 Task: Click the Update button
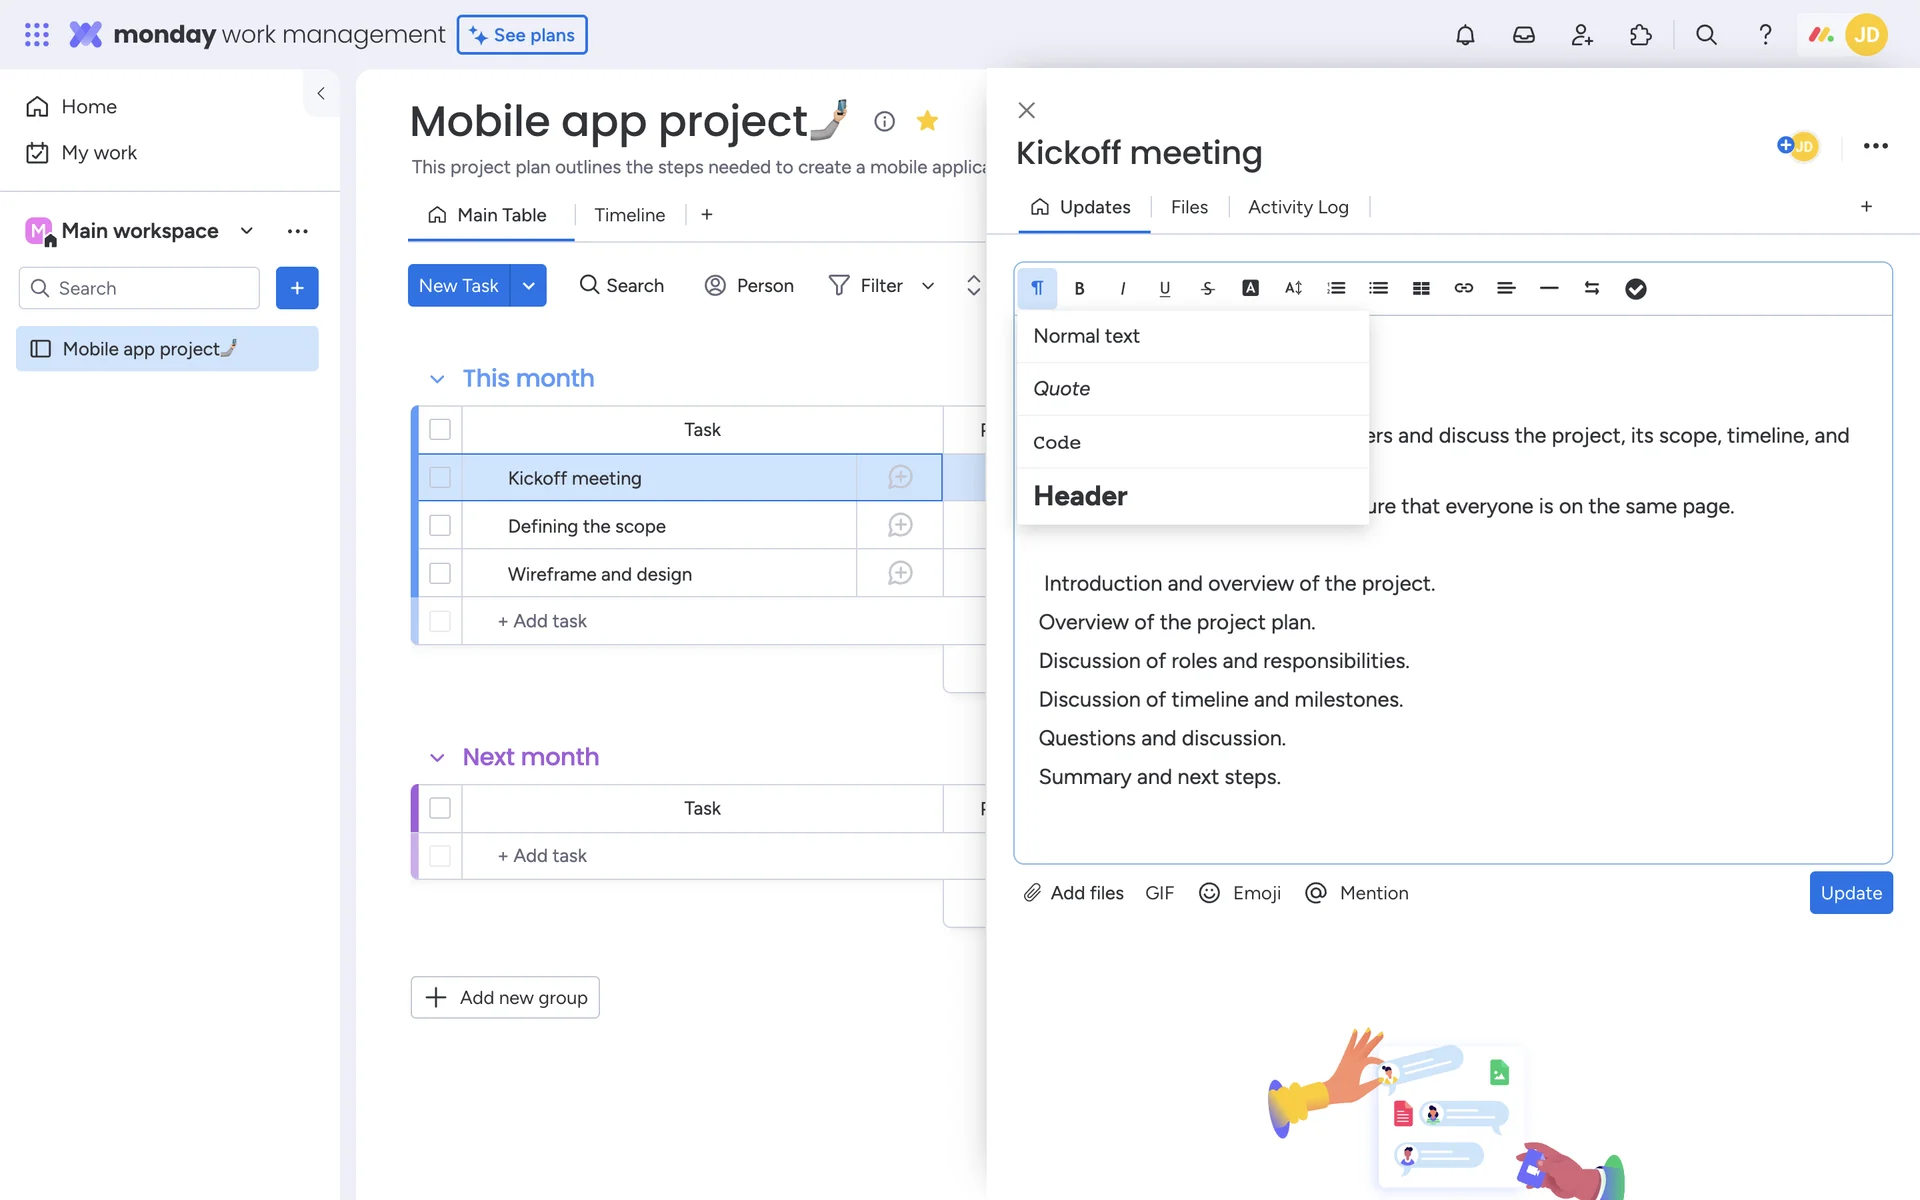pos(1850,893)
